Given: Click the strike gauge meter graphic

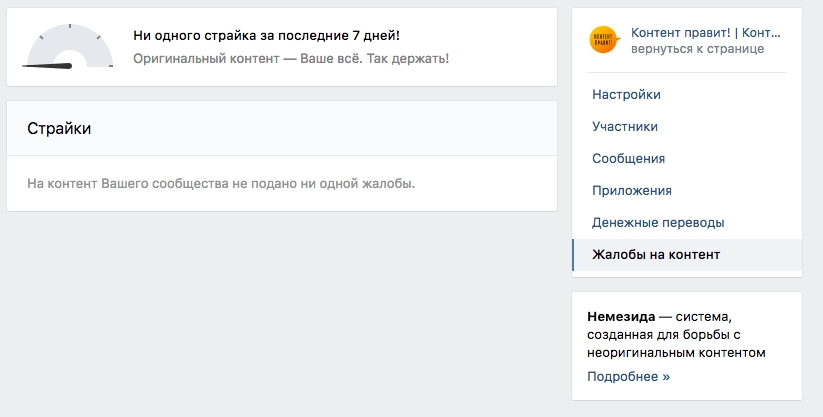Looking at the screenshot, I should click(x=68, y=47).
